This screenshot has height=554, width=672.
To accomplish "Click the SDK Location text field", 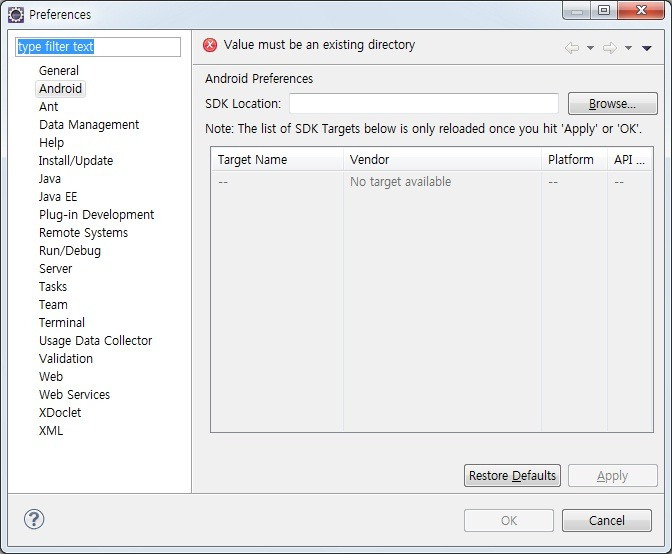I will coord(424,104).
